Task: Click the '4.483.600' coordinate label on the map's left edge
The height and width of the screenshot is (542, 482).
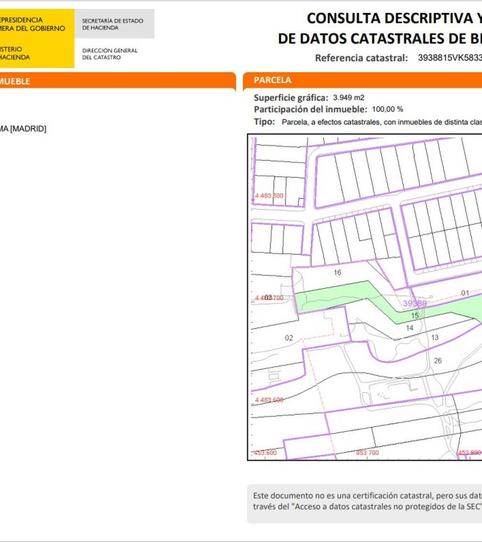Action: click(x=269, y=400)
